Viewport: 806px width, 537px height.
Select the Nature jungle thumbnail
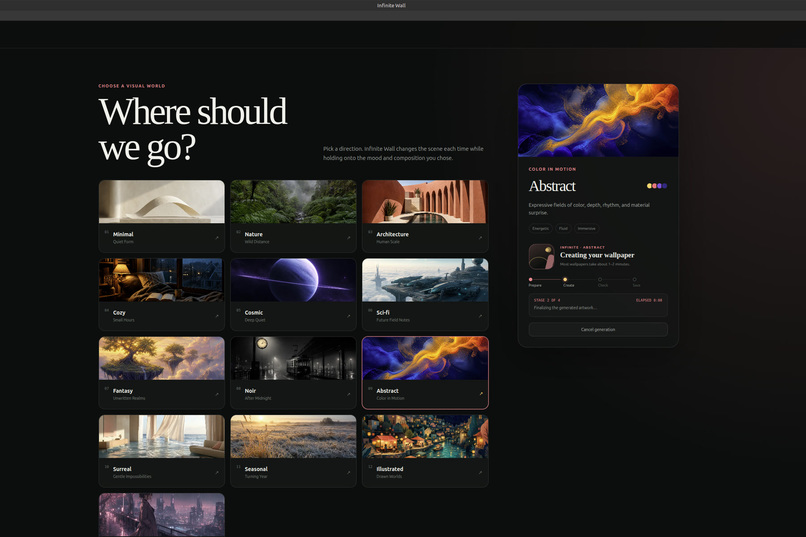click(x=294, y=201)
